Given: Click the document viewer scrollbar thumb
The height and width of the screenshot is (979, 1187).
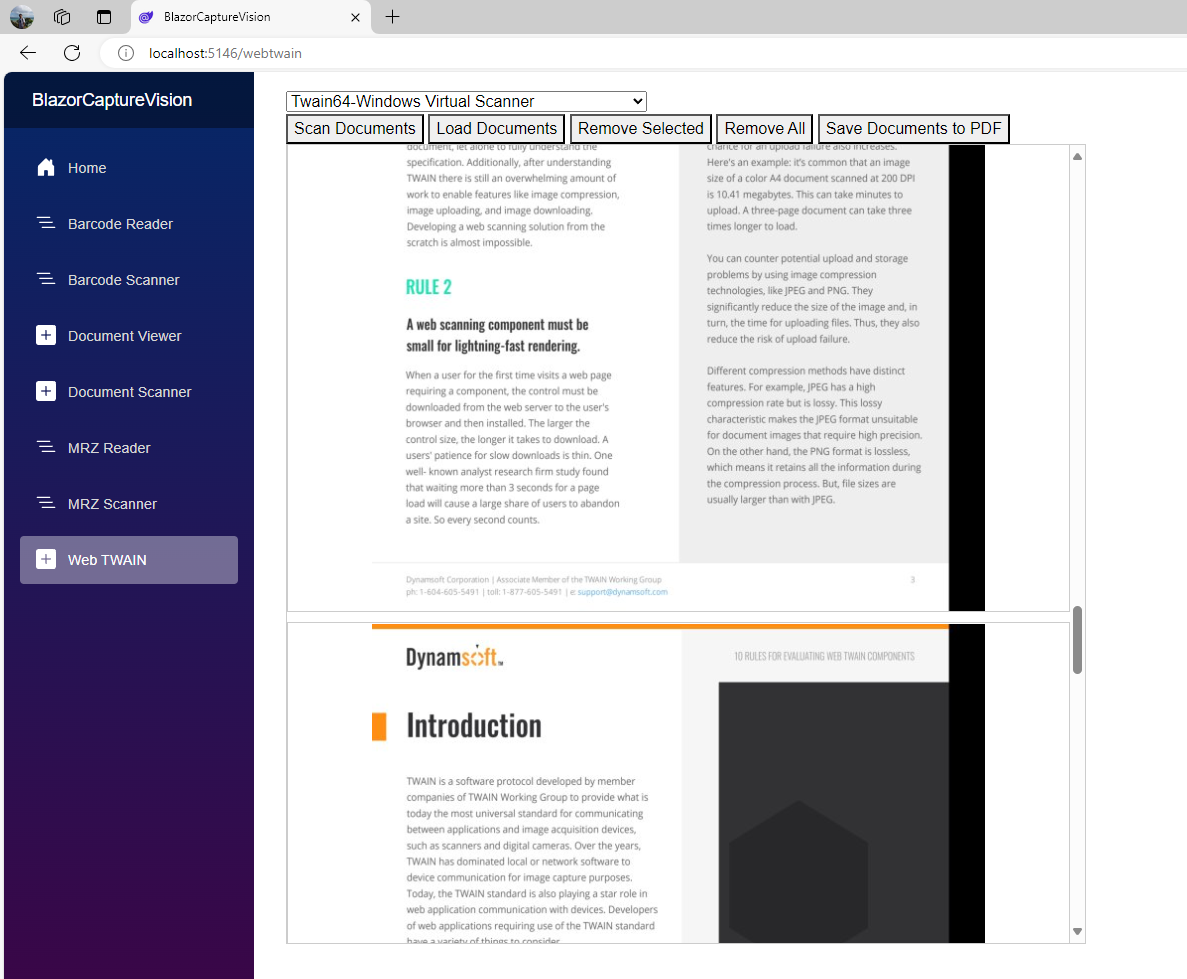Looking at the screenshot, I should click(1077, 640).
